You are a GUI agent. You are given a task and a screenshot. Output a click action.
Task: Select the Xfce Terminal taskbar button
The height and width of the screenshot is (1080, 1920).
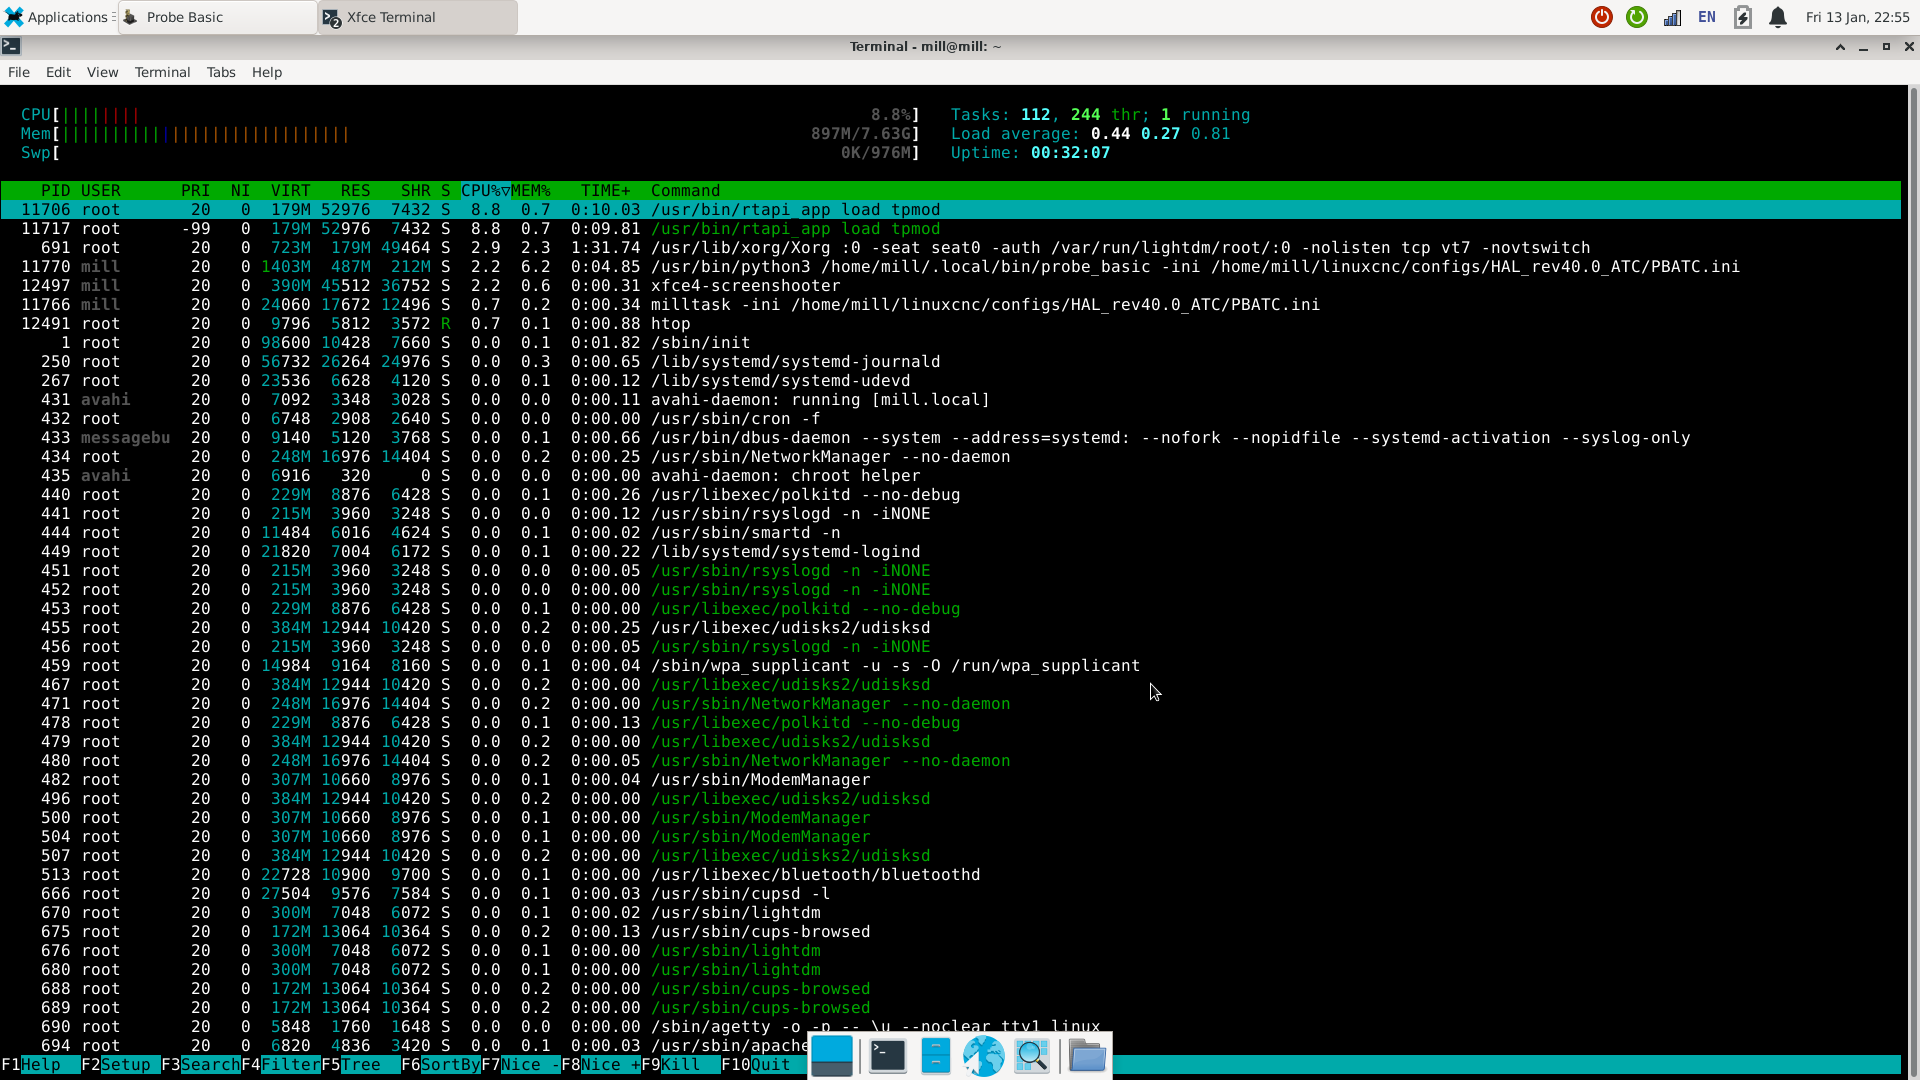tap(418, 17)
